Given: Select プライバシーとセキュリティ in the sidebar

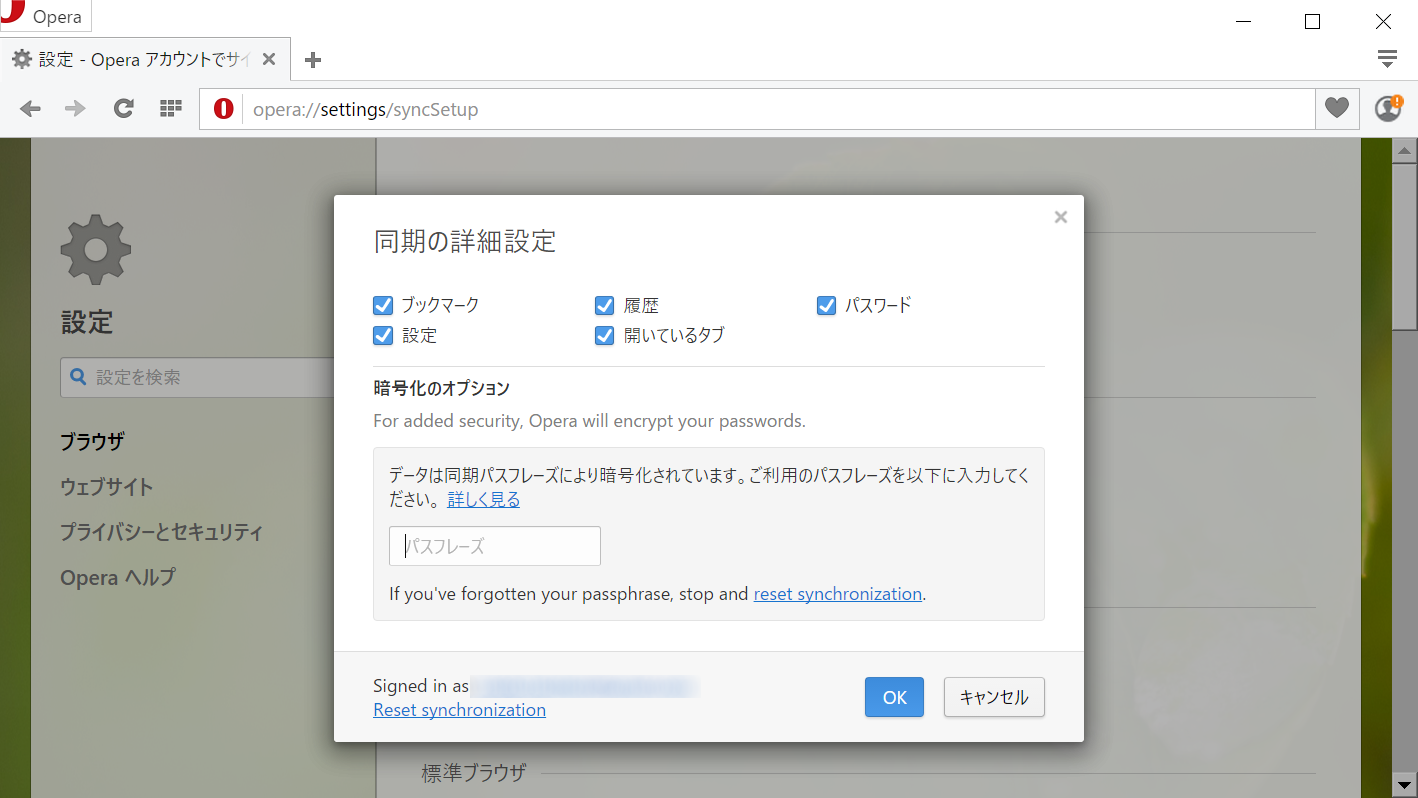Looking at the screenshot, I should [x=161, y=532].
